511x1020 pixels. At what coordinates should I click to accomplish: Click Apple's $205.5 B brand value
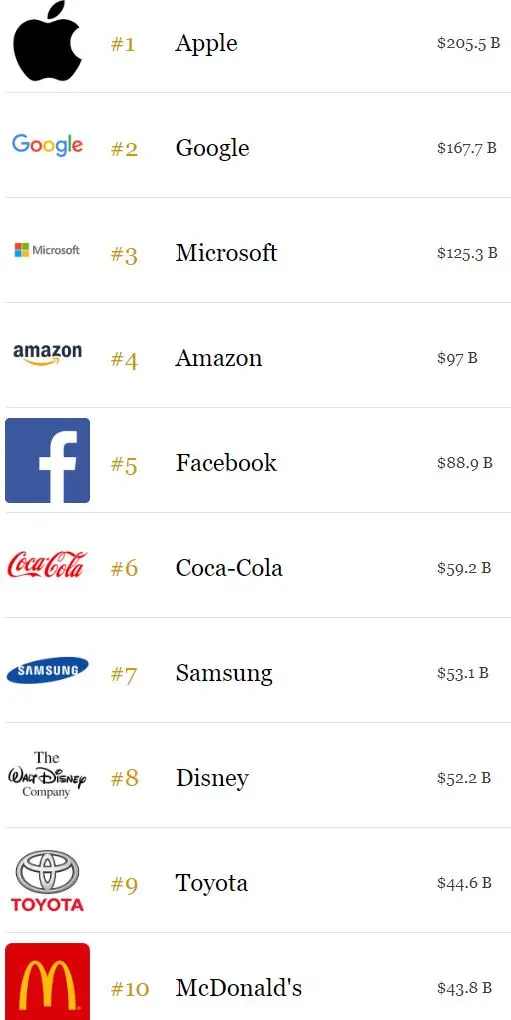[x=469, y=44]
